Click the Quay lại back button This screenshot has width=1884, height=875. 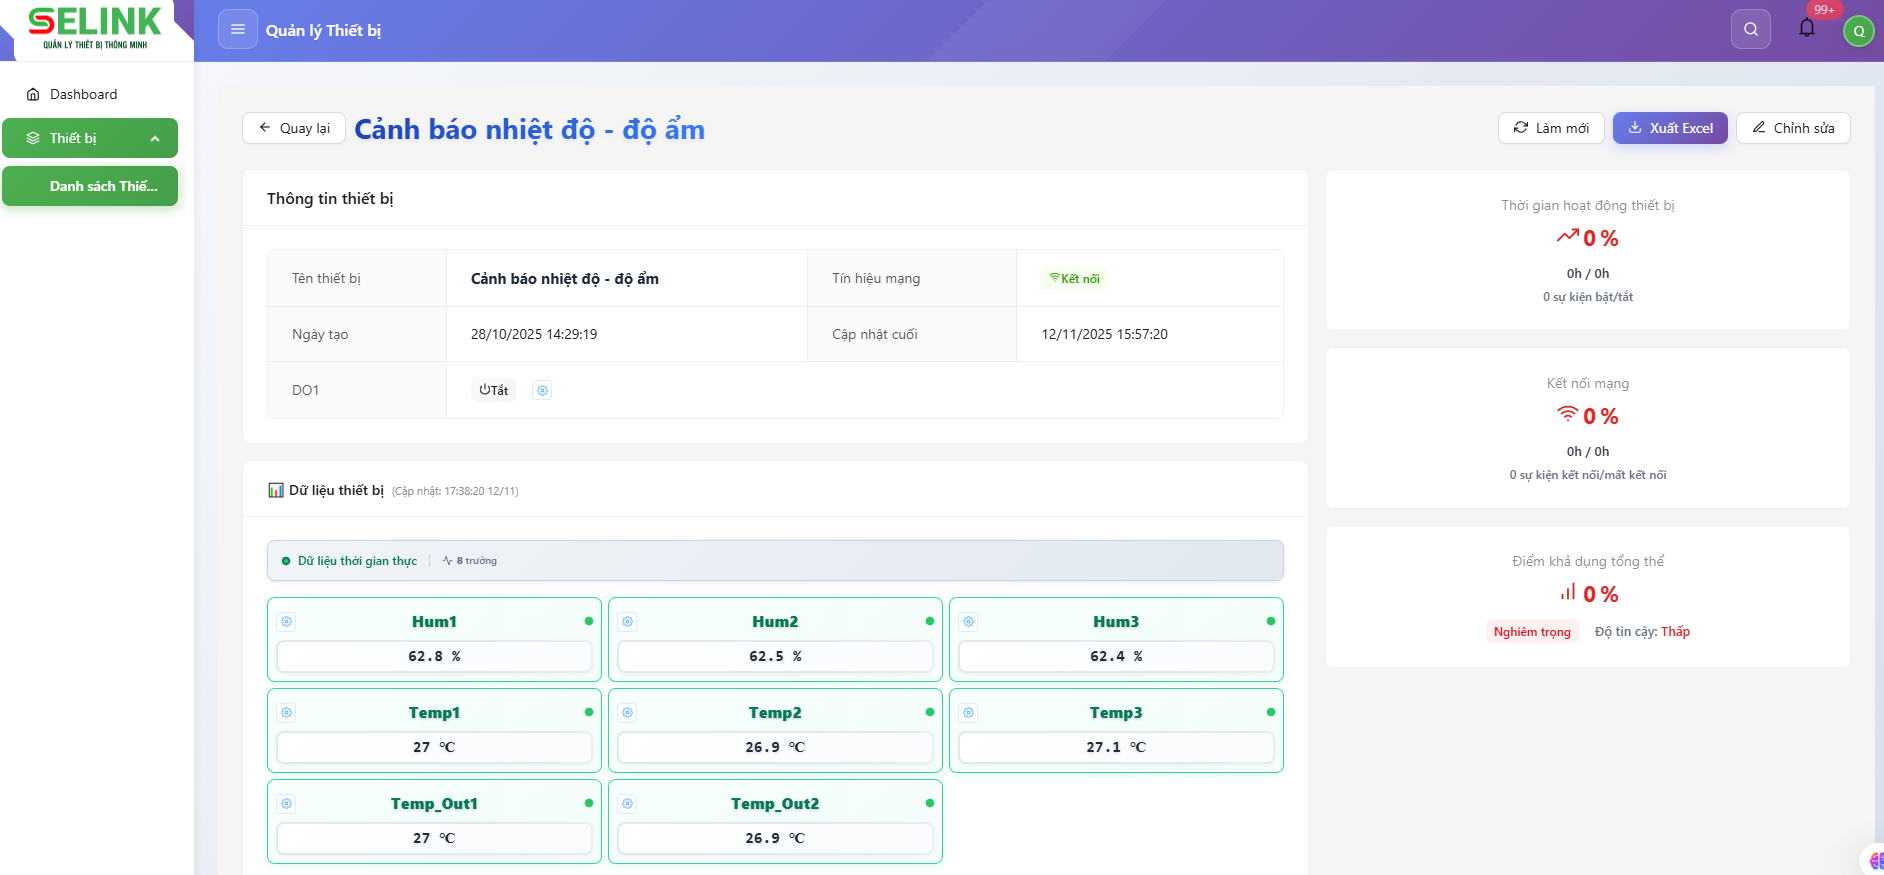click(294, 128)
